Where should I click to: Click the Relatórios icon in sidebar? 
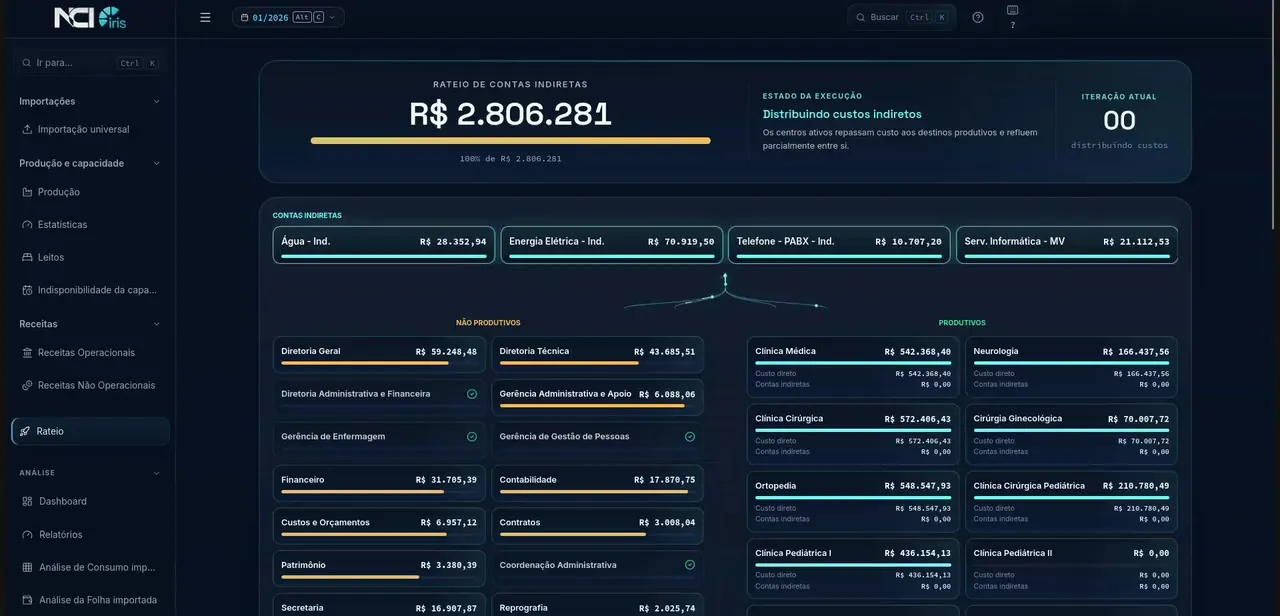point(27,535)
